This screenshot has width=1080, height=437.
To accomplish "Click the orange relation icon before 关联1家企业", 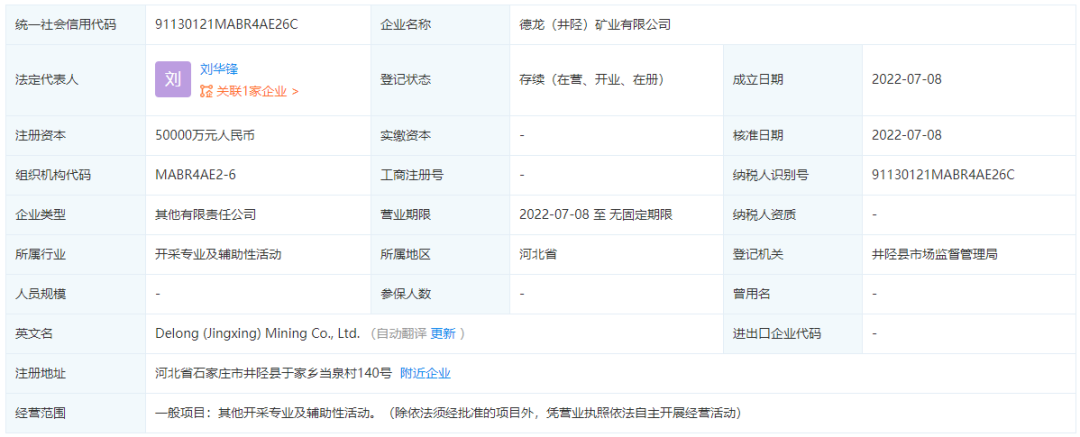I will click(206, 91).
